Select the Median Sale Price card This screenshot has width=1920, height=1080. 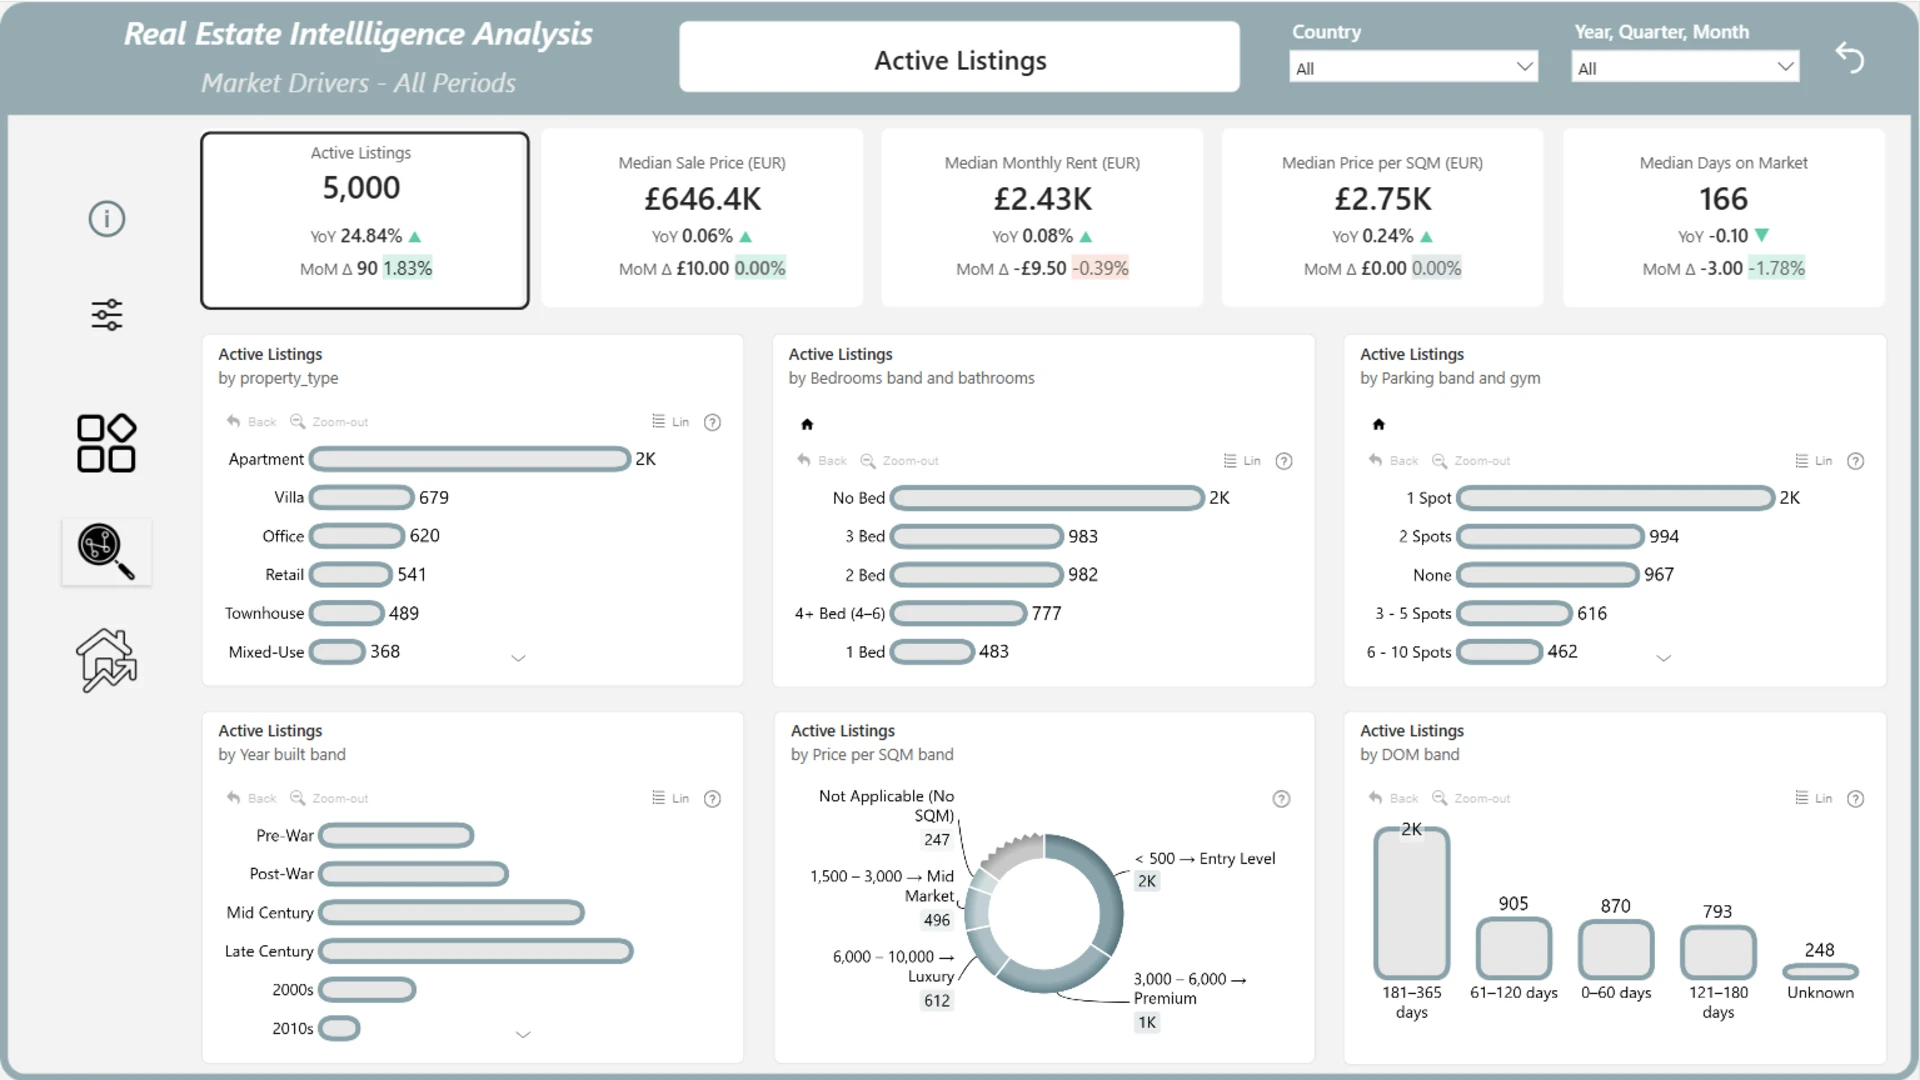coord(702,217)
